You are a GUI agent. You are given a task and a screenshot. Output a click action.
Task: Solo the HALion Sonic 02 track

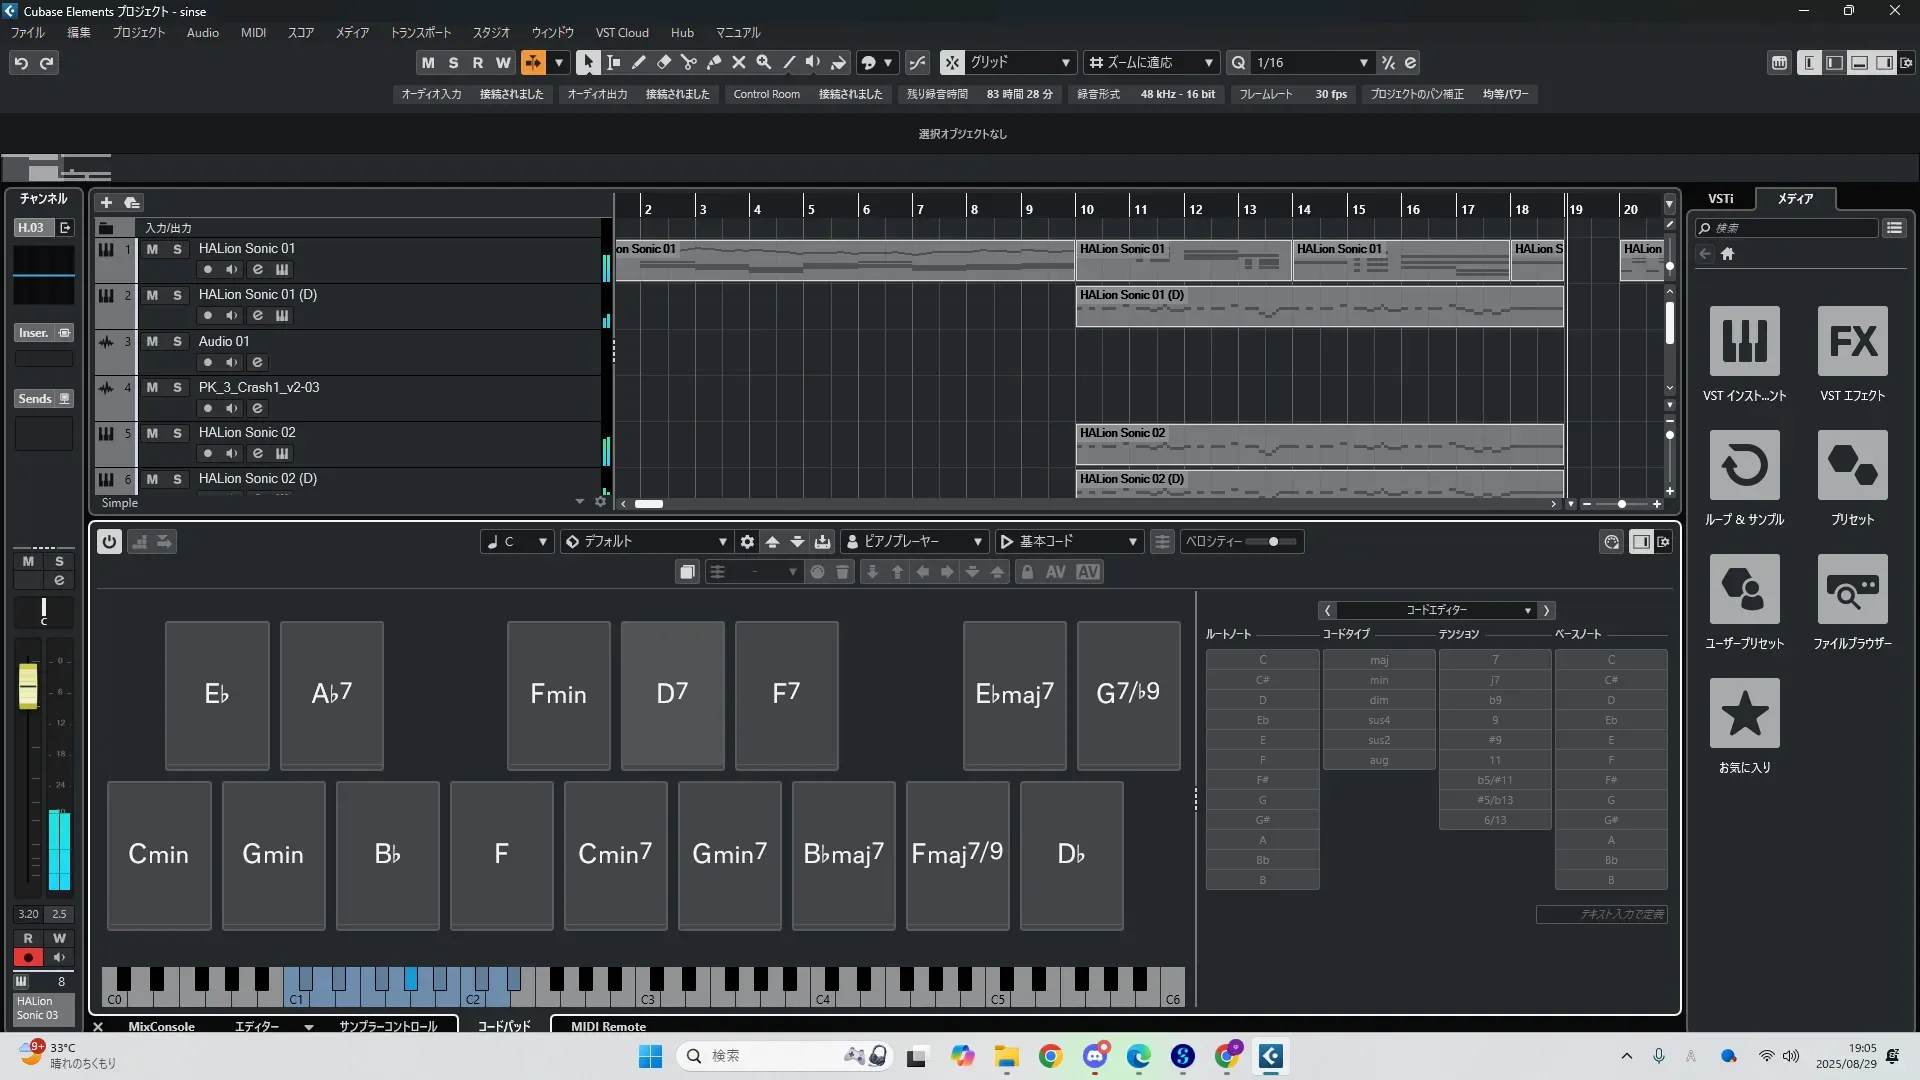click(177, 433)
